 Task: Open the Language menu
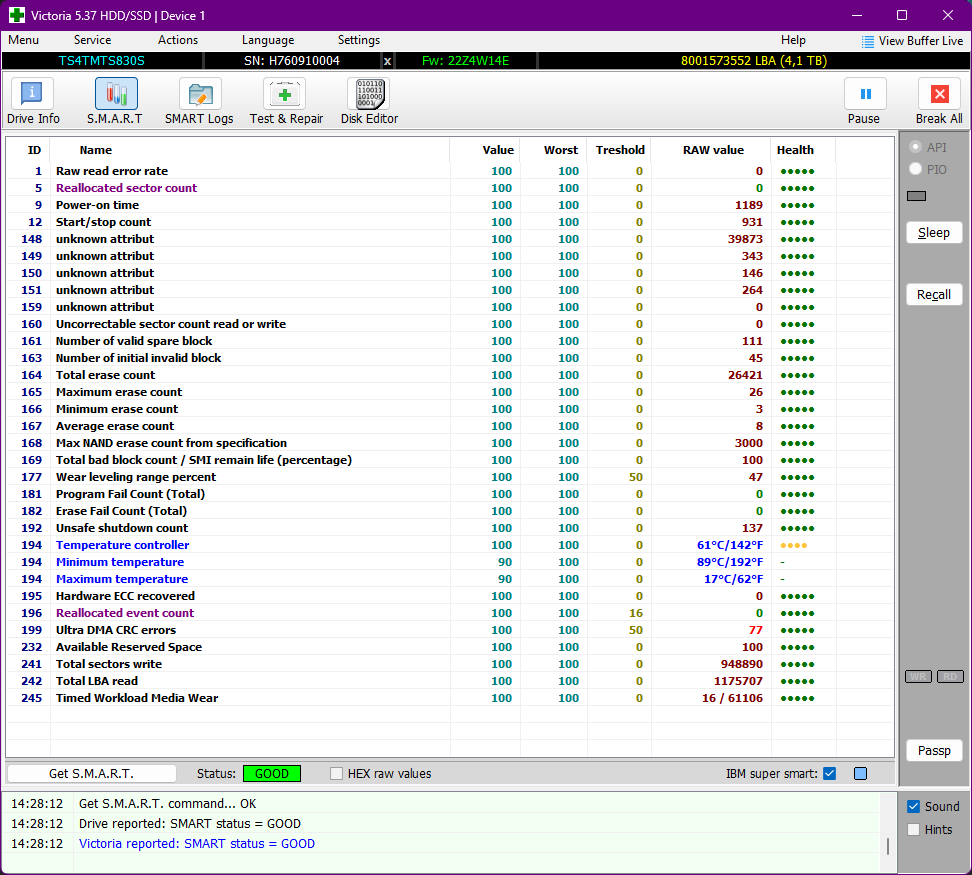(268, 40)
